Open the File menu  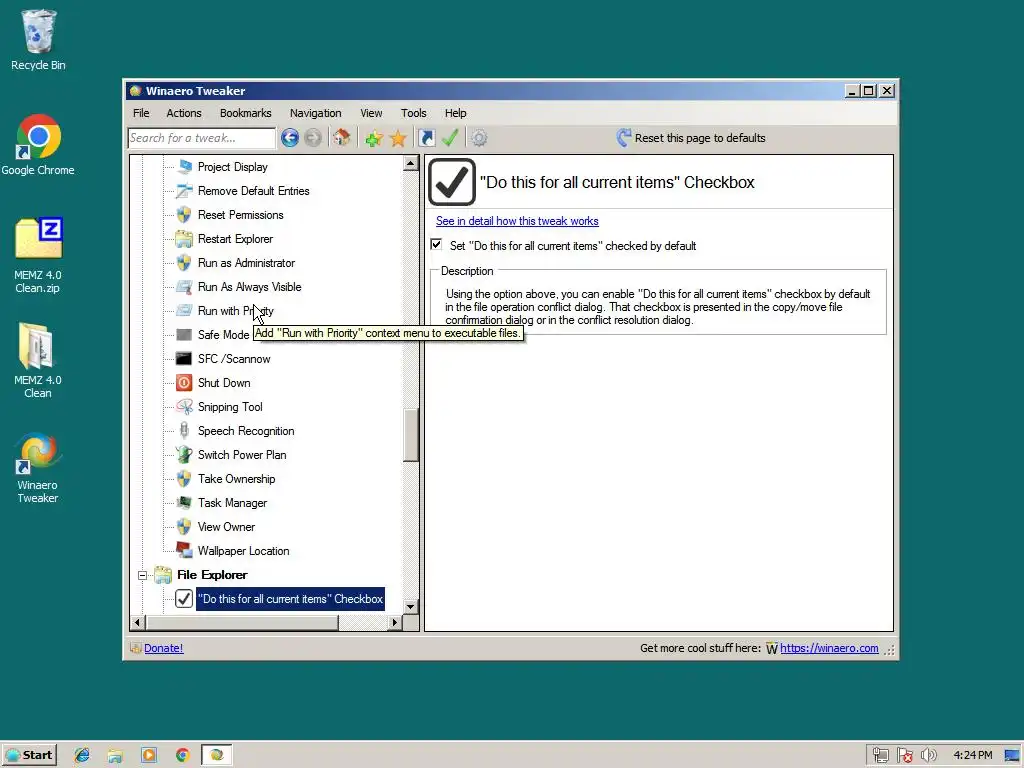141,113
